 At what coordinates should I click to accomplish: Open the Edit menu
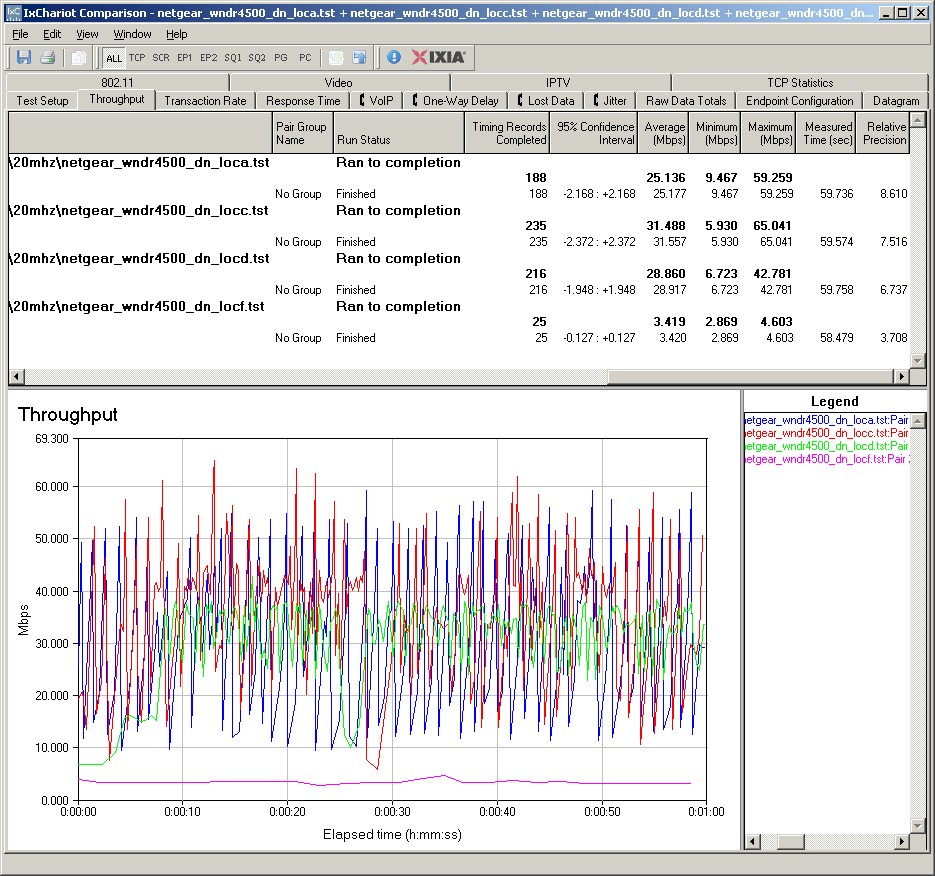(x=52, y=34)
